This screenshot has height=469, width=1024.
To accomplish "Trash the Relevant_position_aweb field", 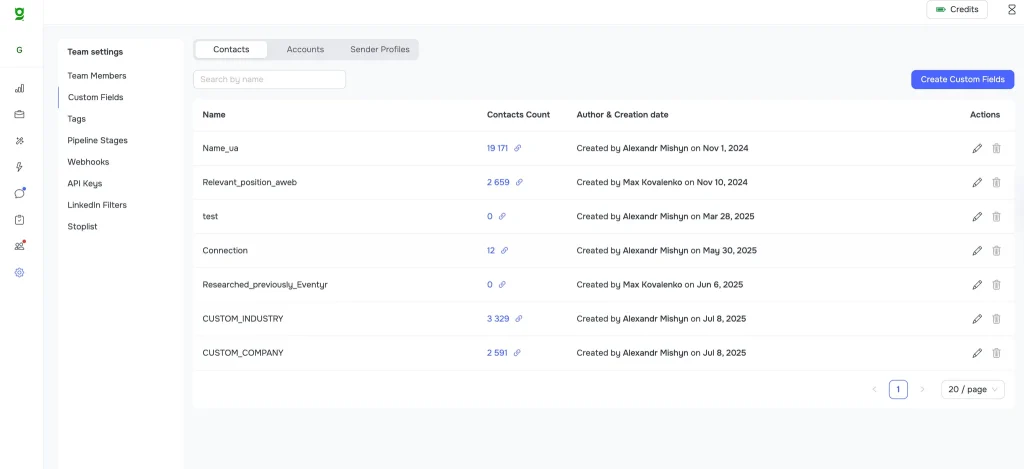I will (x=996, y=182).
